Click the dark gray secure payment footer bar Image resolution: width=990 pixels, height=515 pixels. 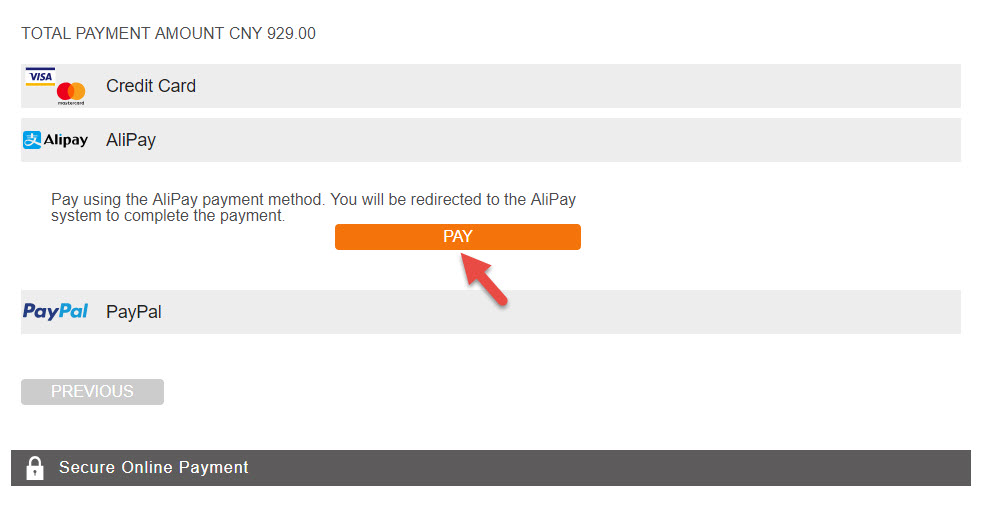coord(491,468)
